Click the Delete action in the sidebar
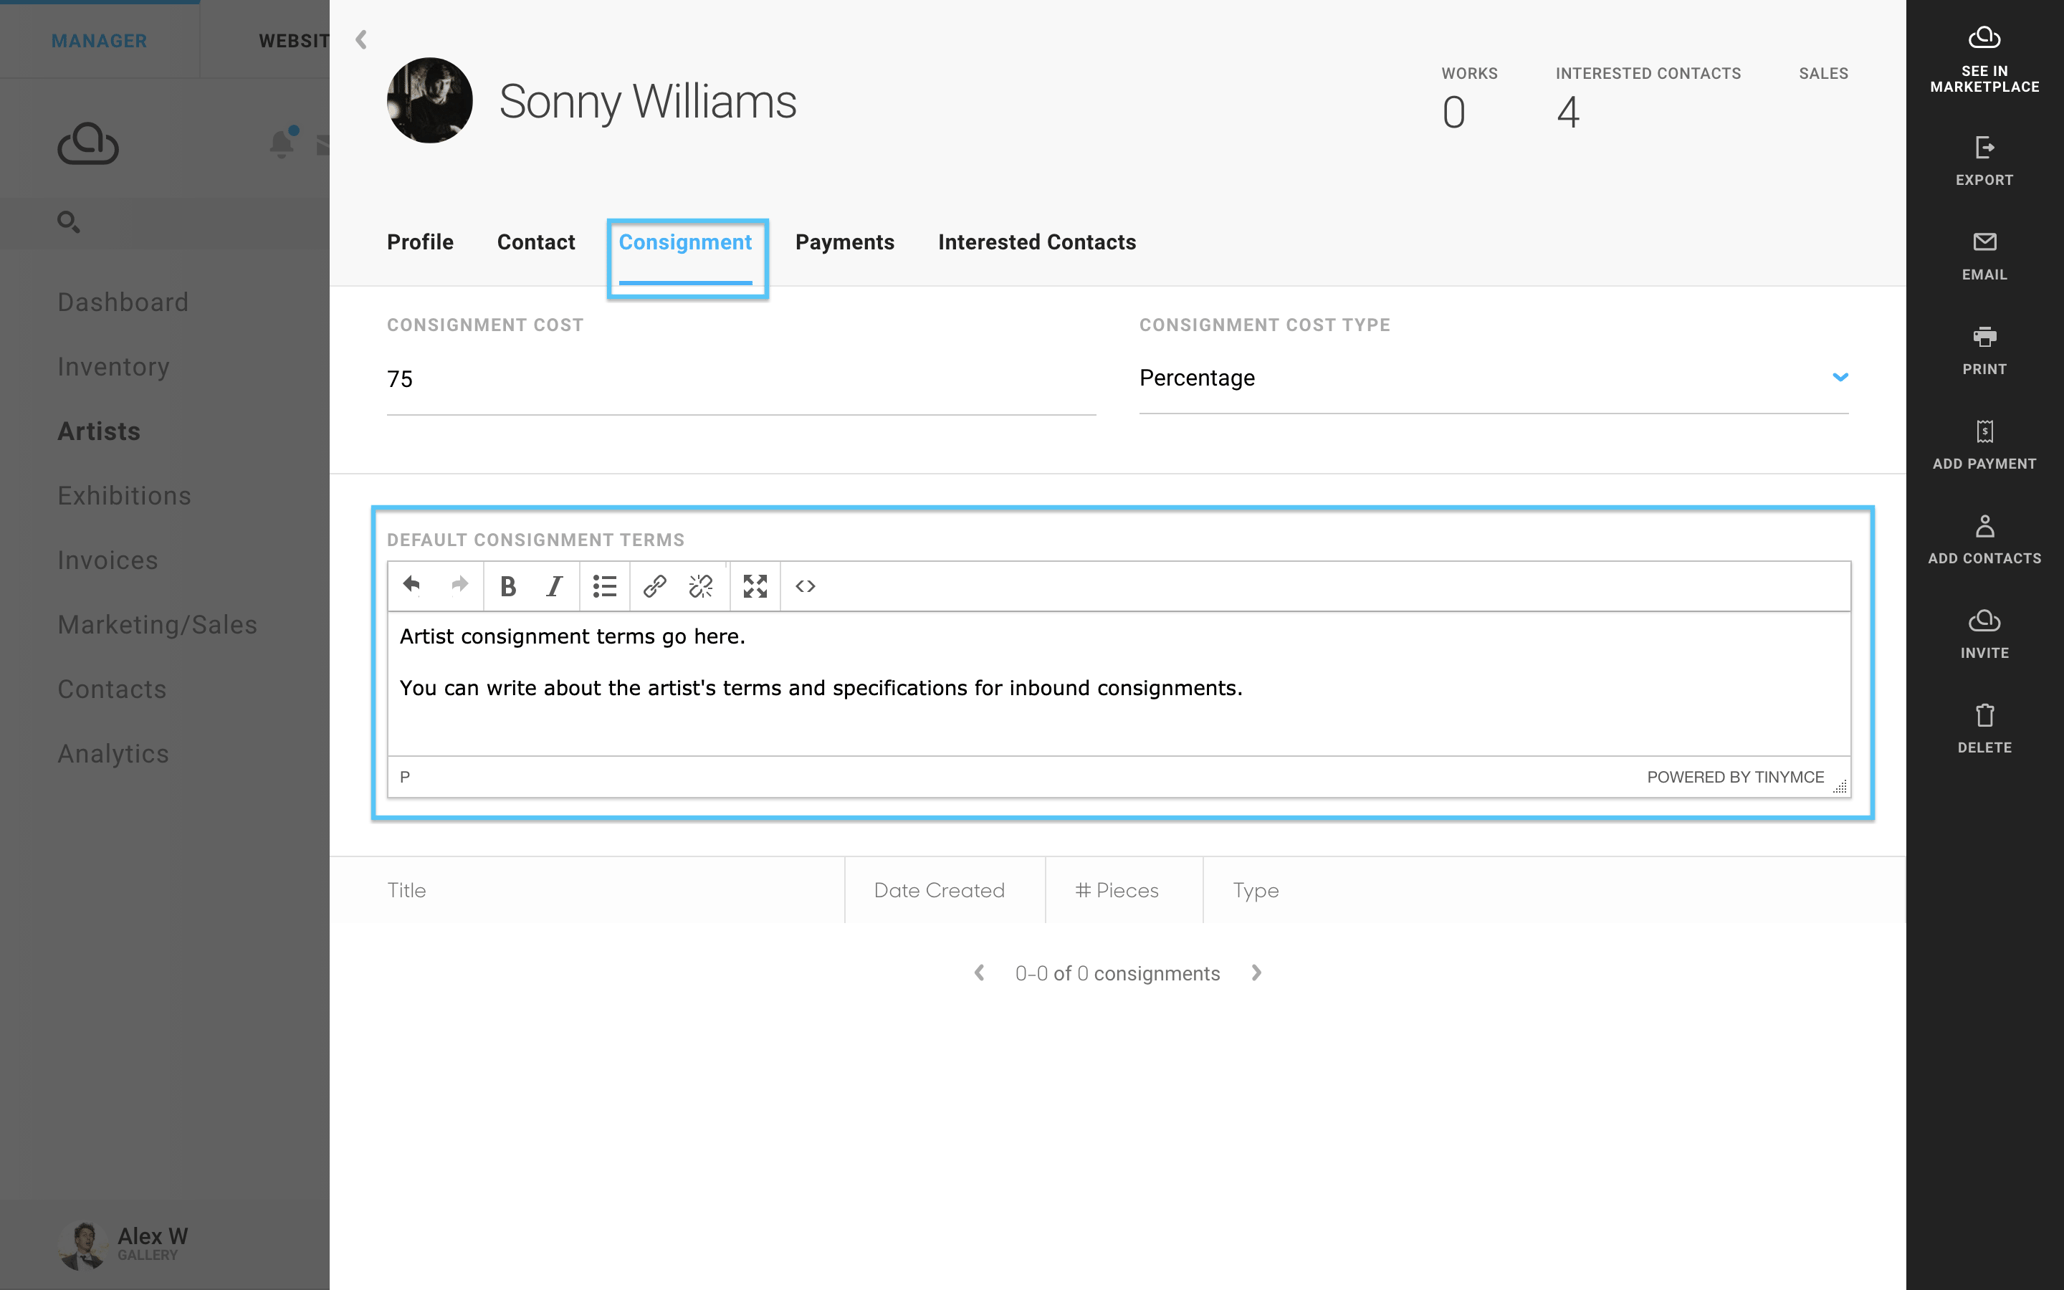Viewport: 2064px width, 1290px height. click(x=1984, y=727)
